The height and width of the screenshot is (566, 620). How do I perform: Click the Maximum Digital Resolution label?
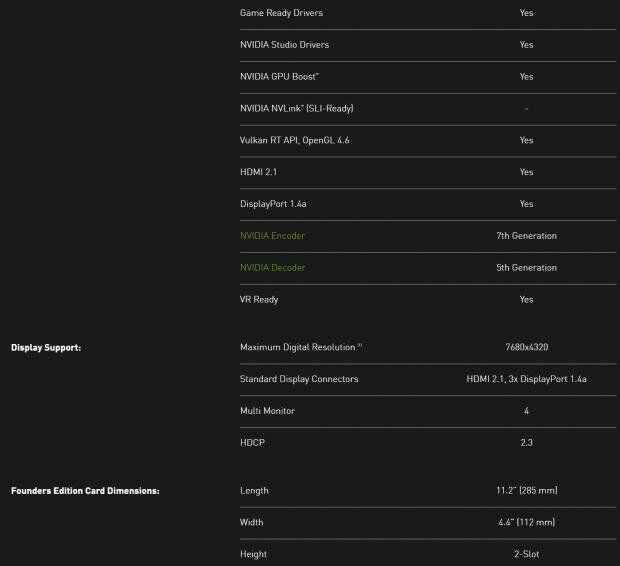coord(298,347)
